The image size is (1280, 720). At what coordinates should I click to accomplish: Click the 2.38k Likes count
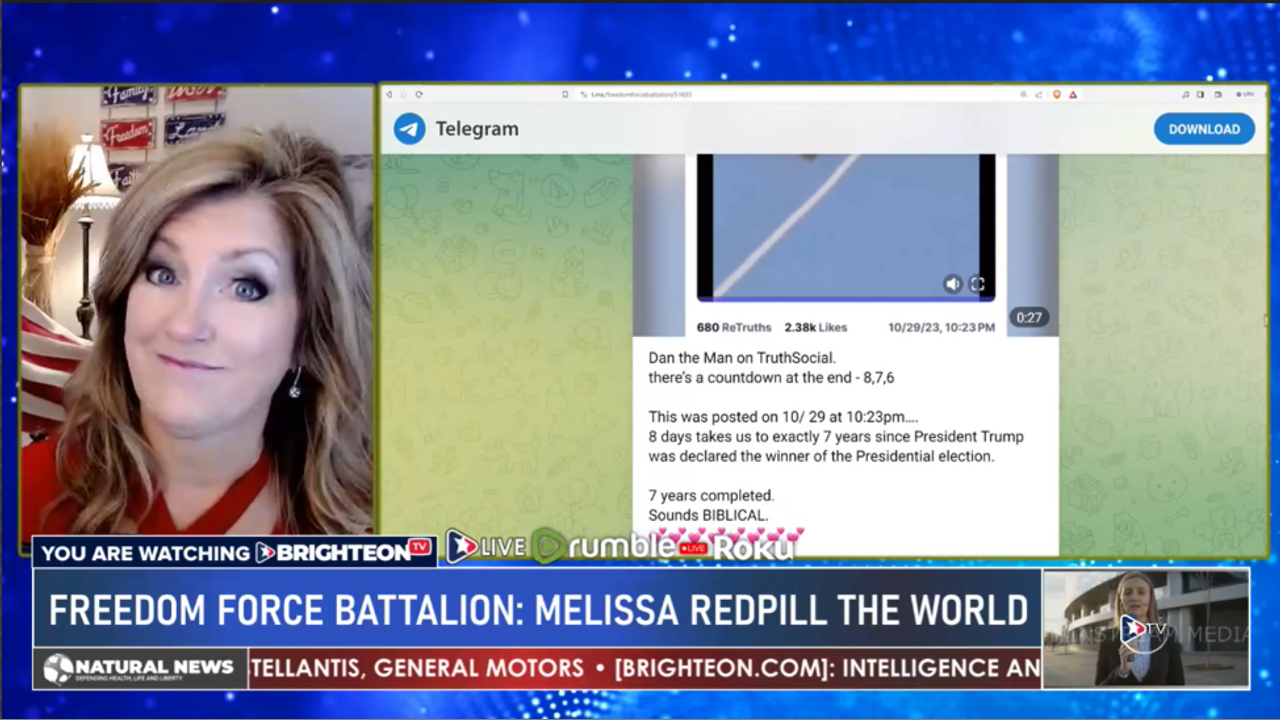[x=815, y=327]
